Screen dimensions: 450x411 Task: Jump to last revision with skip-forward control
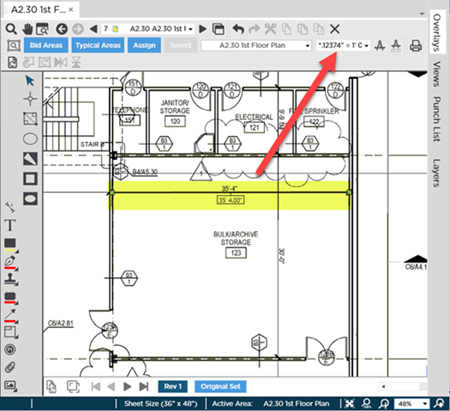[x=144, y=386]
